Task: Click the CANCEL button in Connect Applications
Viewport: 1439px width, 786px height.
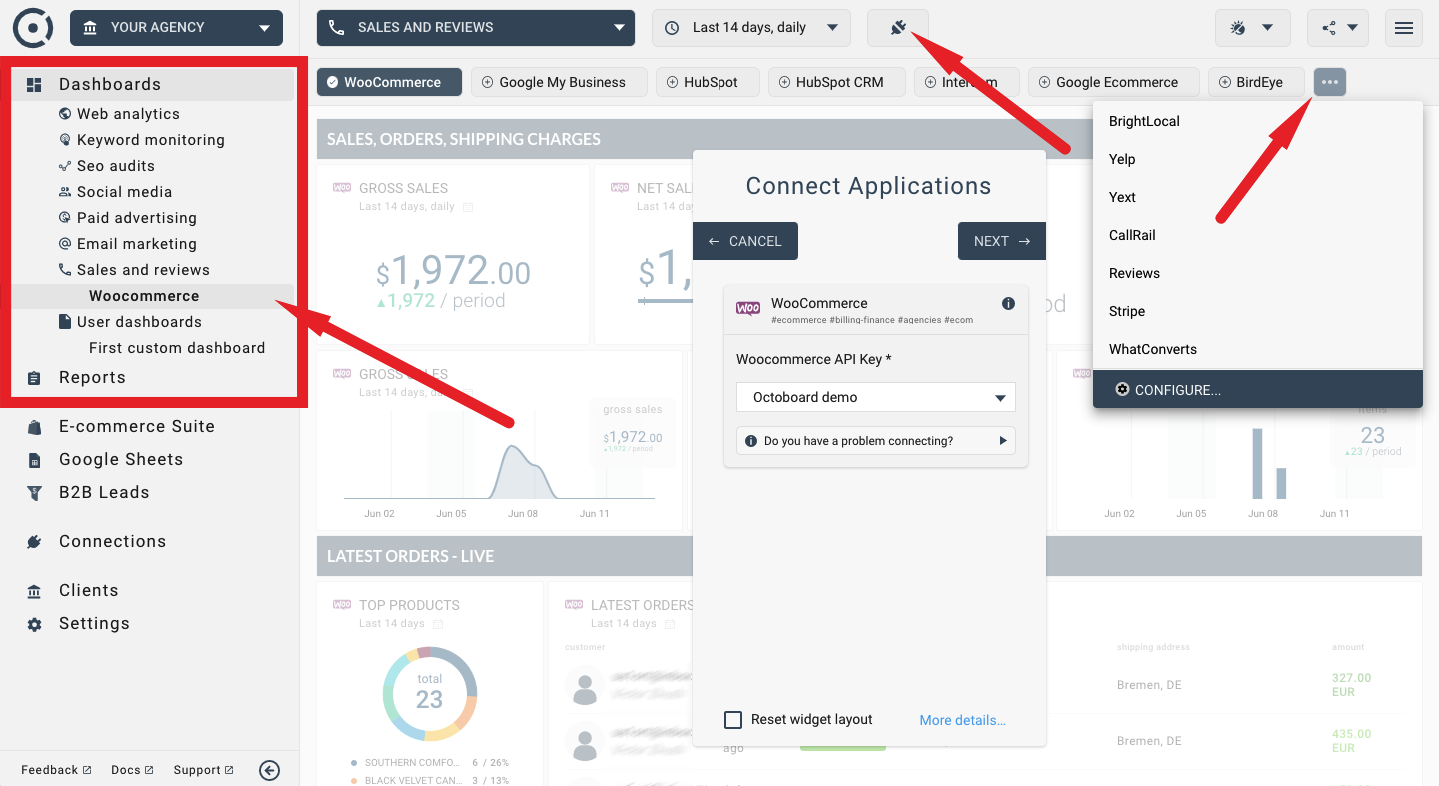Action: tap(745, 241)
